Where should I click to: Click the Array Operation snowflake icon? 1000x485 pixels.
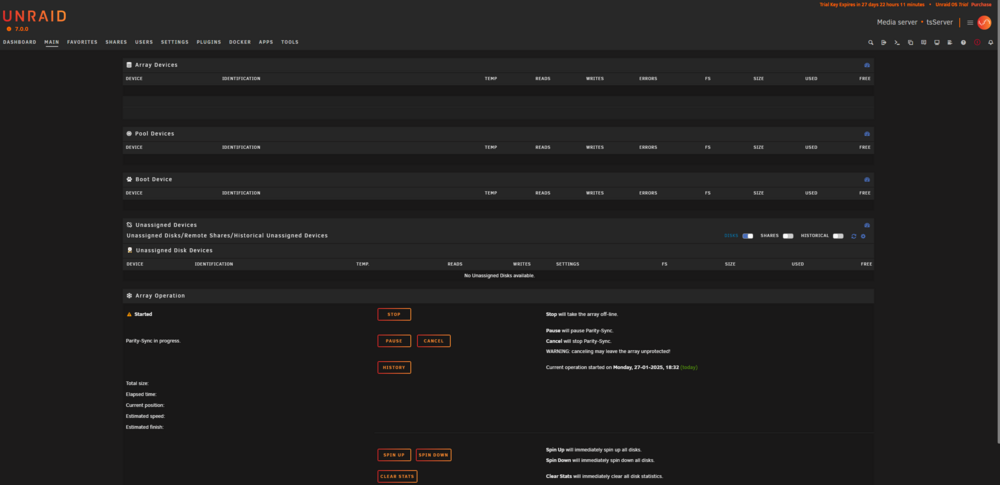(x=129, y=295)
